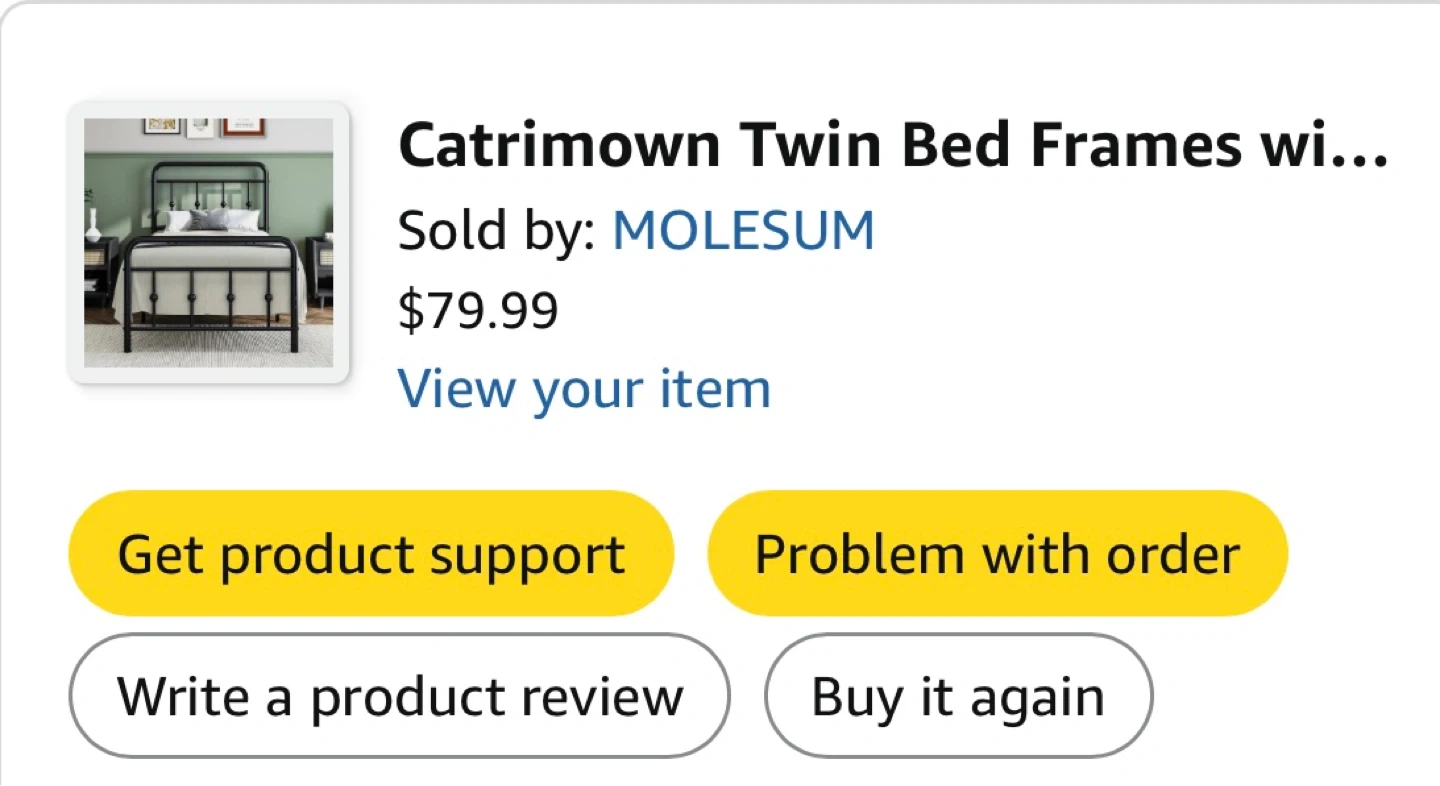1440x786 pixels.
Task: Click the $79.99 price text
Action: [478, 310]
